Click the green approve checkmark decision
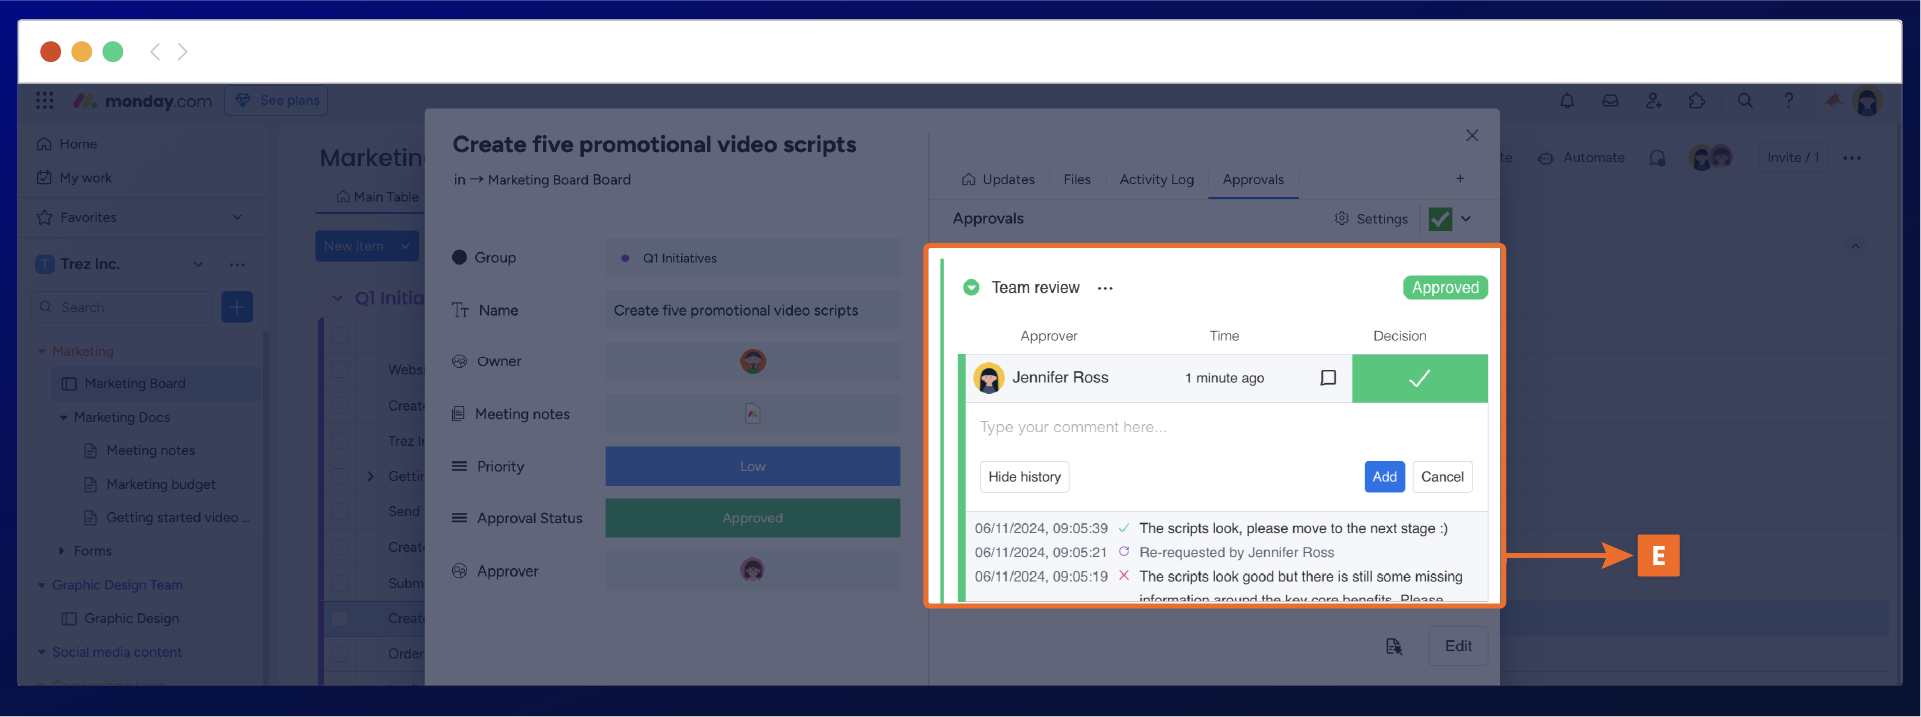 tap(1419, 378)
